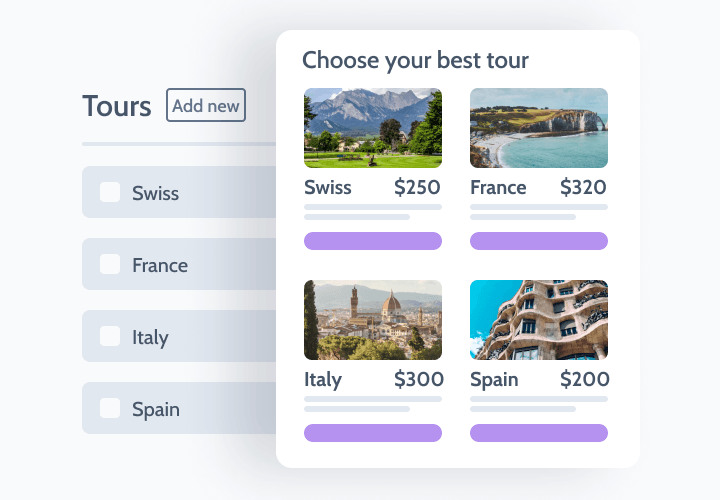
Task: Open the France coastline thumbnail
Action: click(x=538, y=128)
